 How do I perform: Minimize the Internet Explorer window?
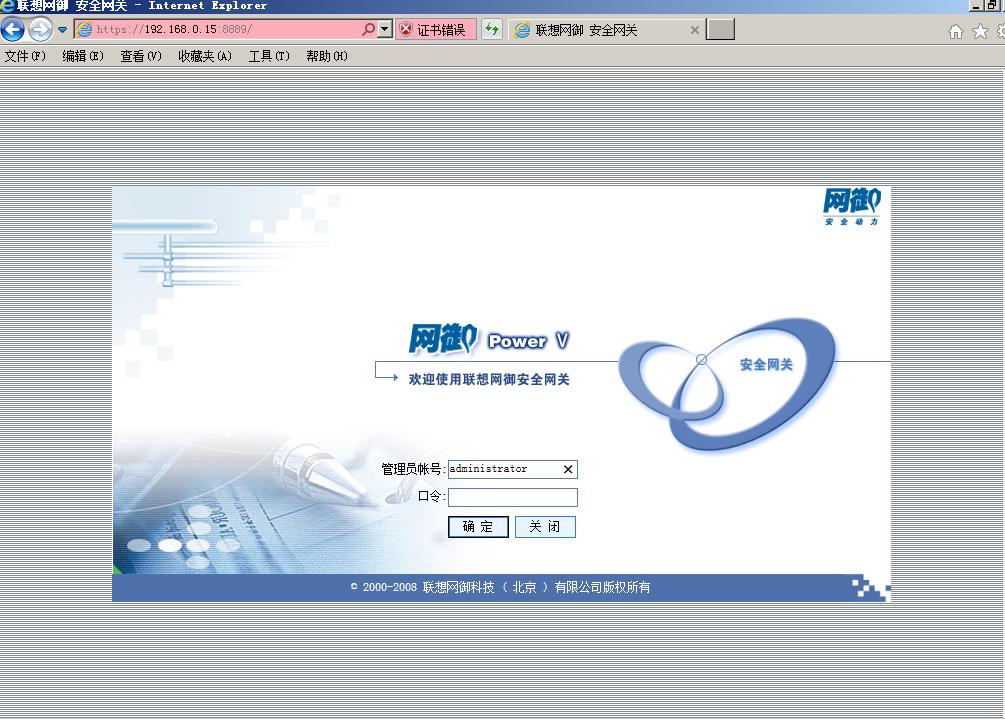tap(976, 6)
